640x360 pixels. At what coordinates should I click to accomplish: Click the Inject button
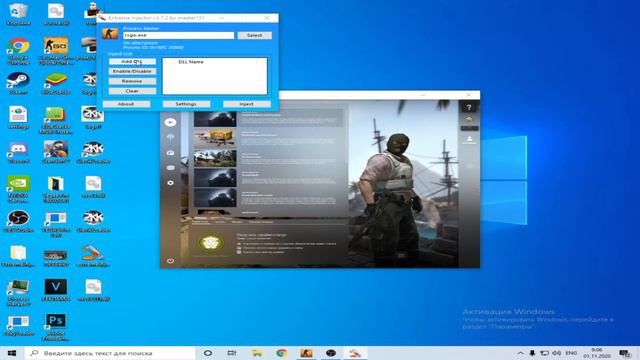click(247, 104)
